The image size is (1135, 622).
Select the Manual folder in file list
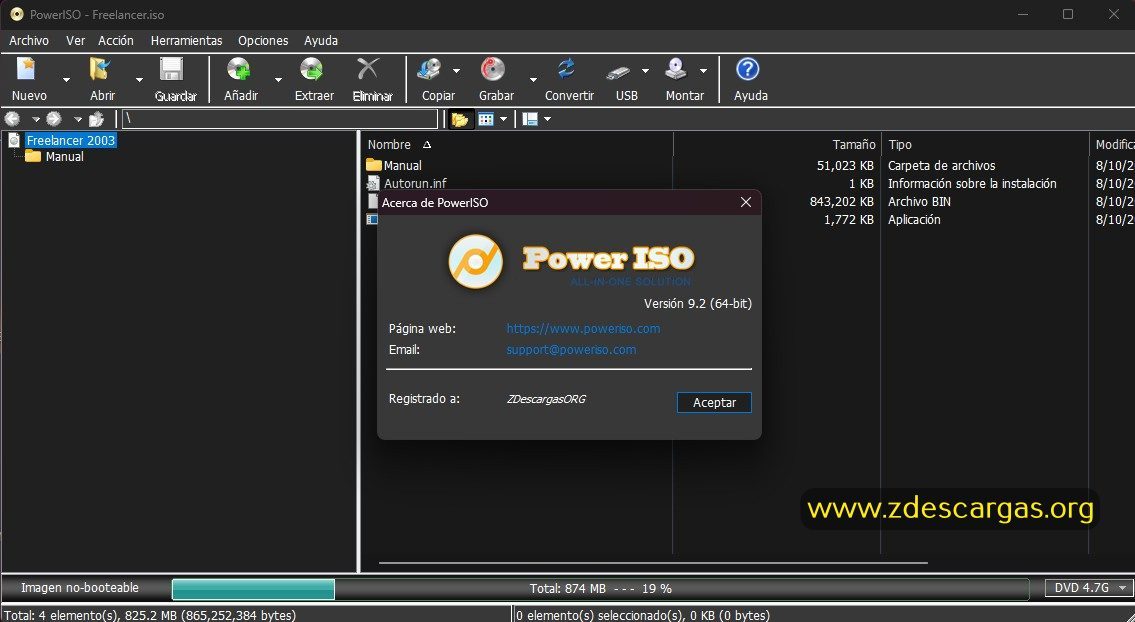click(x=402, y=166)
